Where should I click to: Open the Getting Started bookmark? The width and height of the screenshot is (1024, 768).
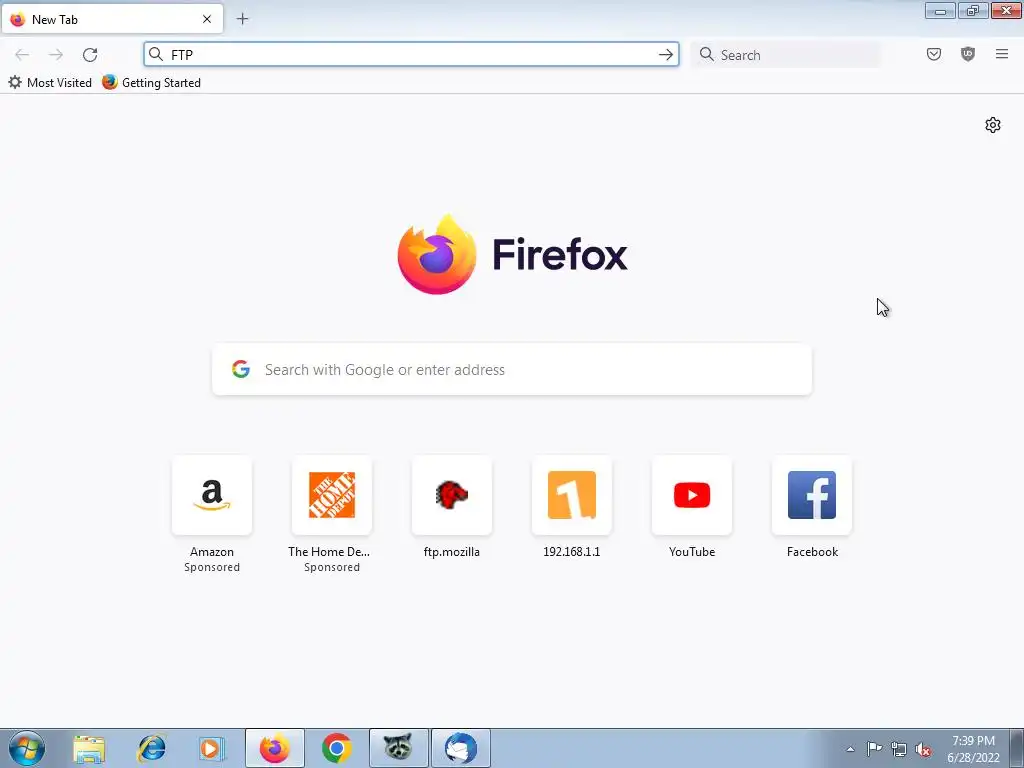click(x=152, y=83)
